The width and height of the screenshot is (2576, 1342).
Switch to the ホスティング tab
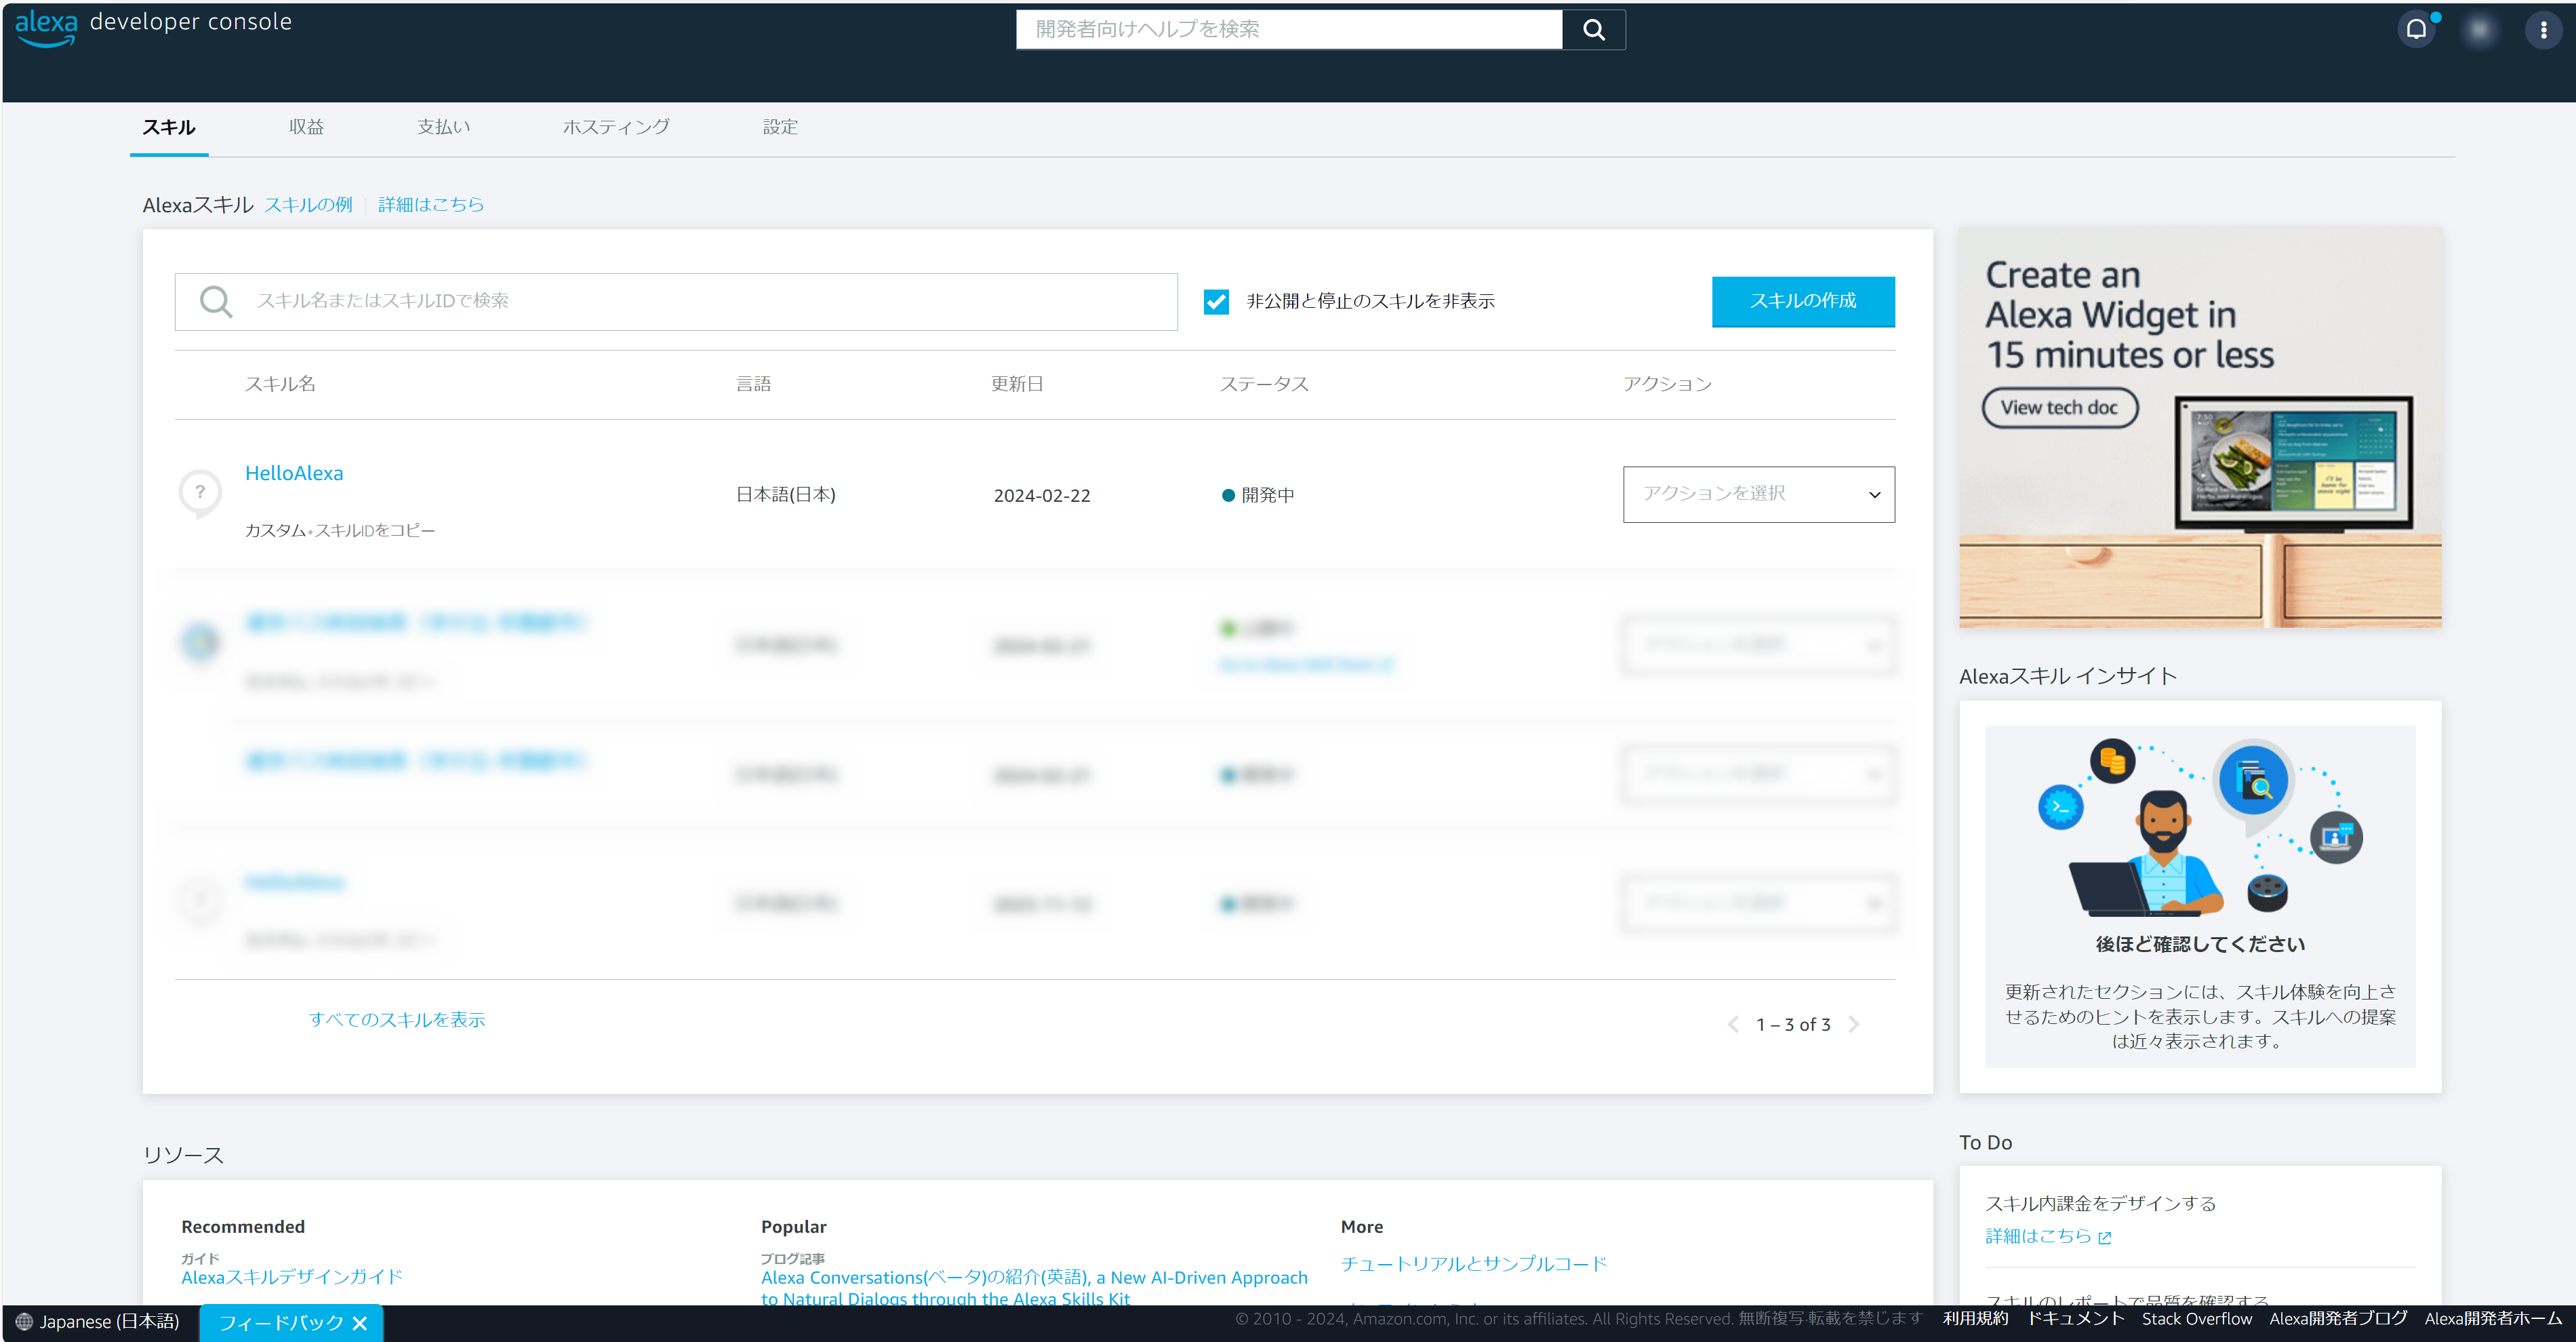tap(616, 127)
